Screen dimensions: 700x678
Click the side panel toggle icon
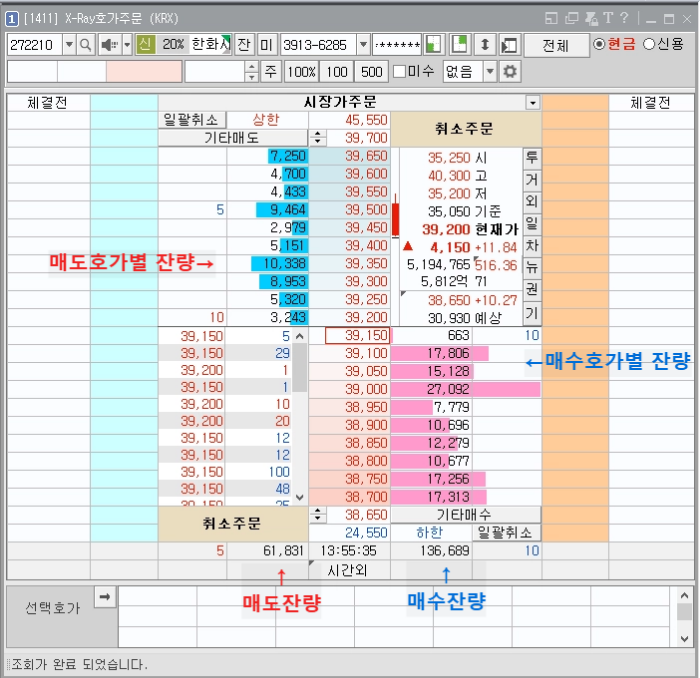click(x=509, y=45)
